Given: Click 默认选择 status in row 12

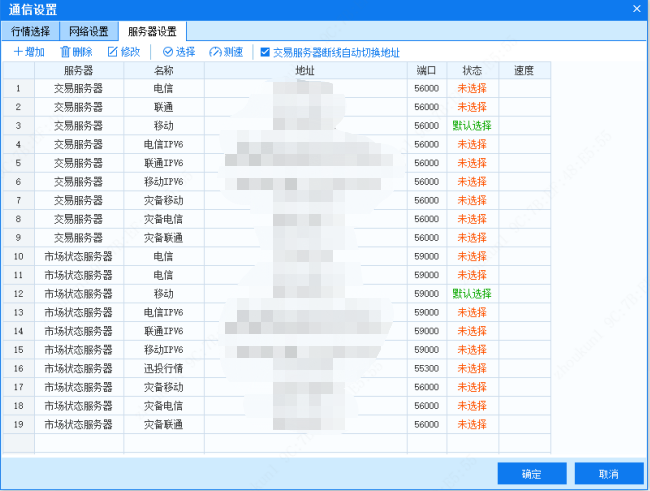Looking at the screenshot, I should tap(473, 294).
